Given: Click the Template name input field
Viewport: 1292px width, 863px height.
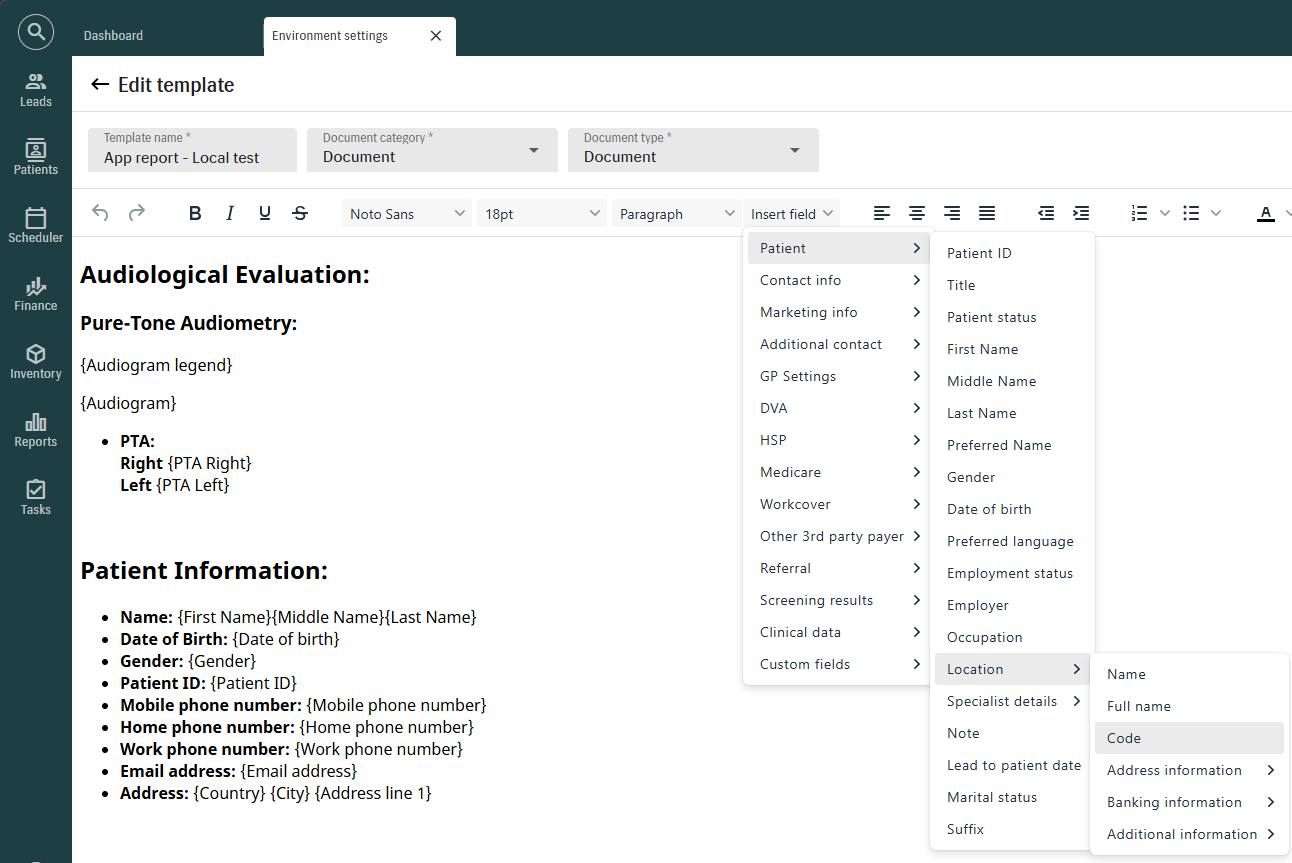Looking at the screenshot, I should pyautogui.click(x=192, y=150).
